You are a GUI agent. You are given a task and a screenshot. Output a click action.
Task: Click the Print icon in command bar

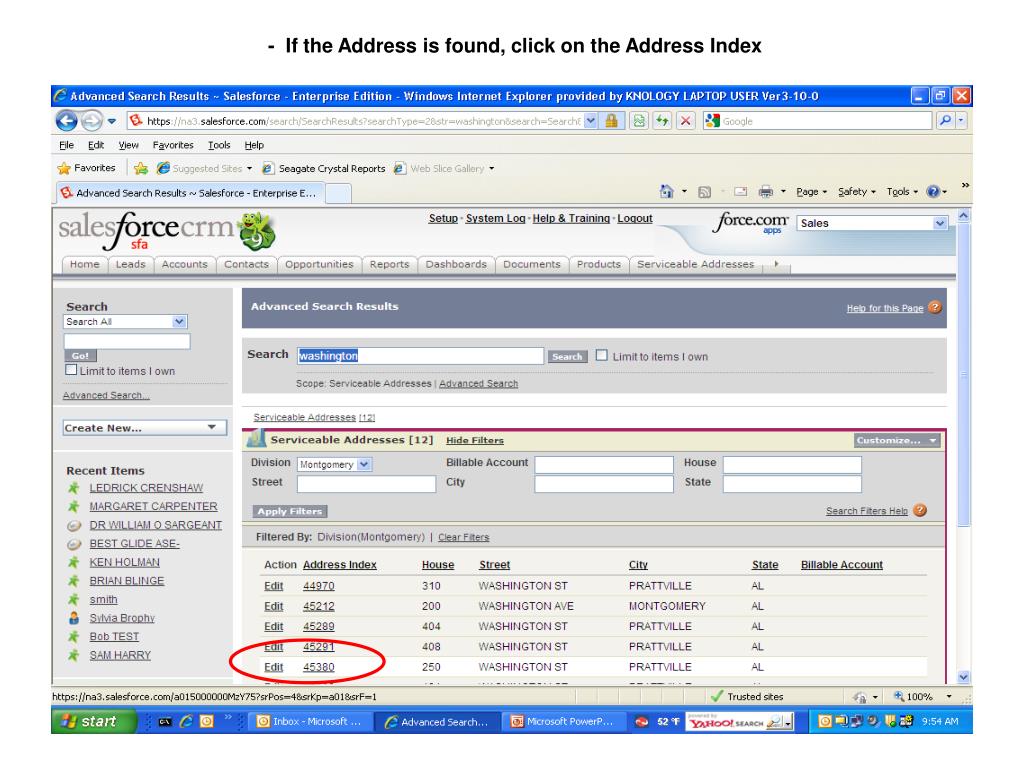(765, 192)
